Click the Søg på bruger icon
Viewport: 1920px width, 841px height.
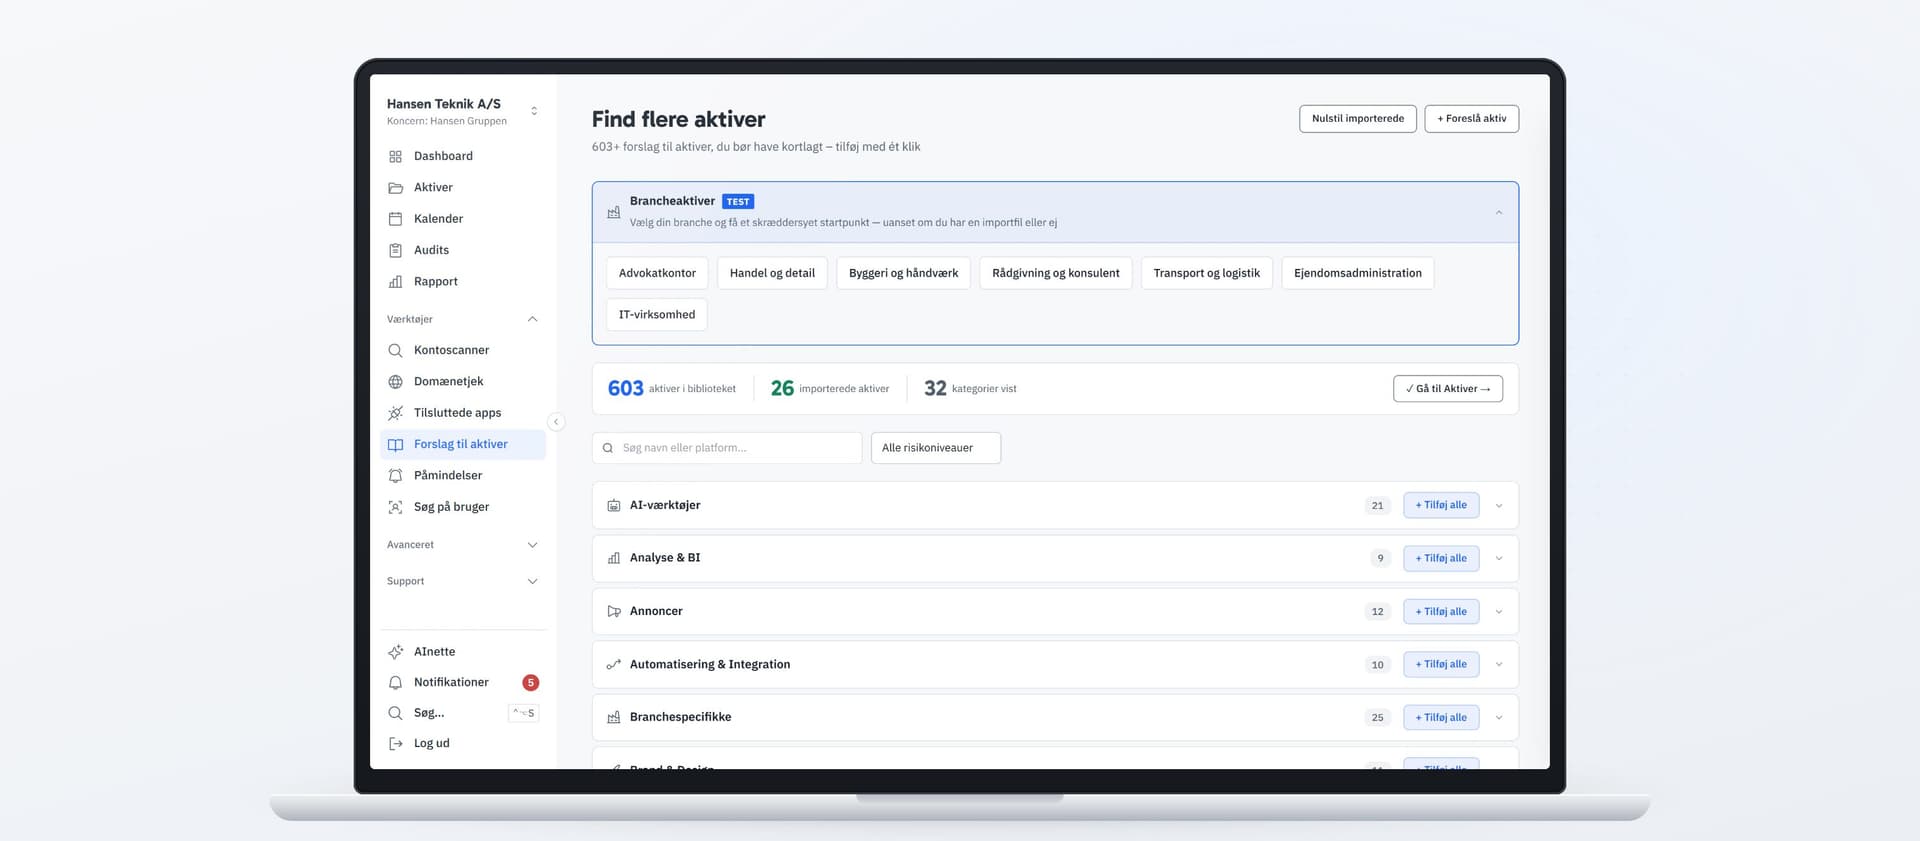(x=395, y=507)
